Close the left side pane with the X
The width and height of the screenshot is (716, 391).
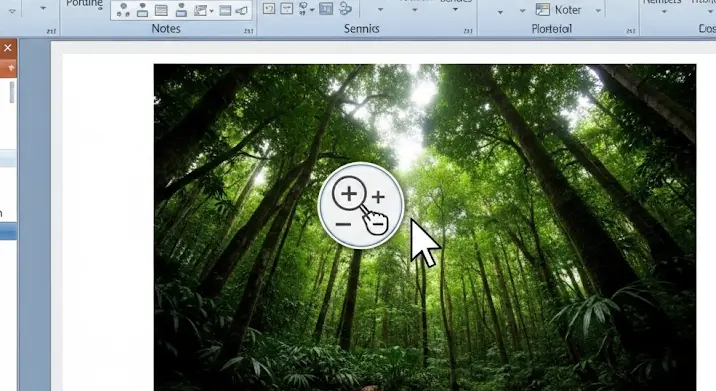click(x=8, y=48)
